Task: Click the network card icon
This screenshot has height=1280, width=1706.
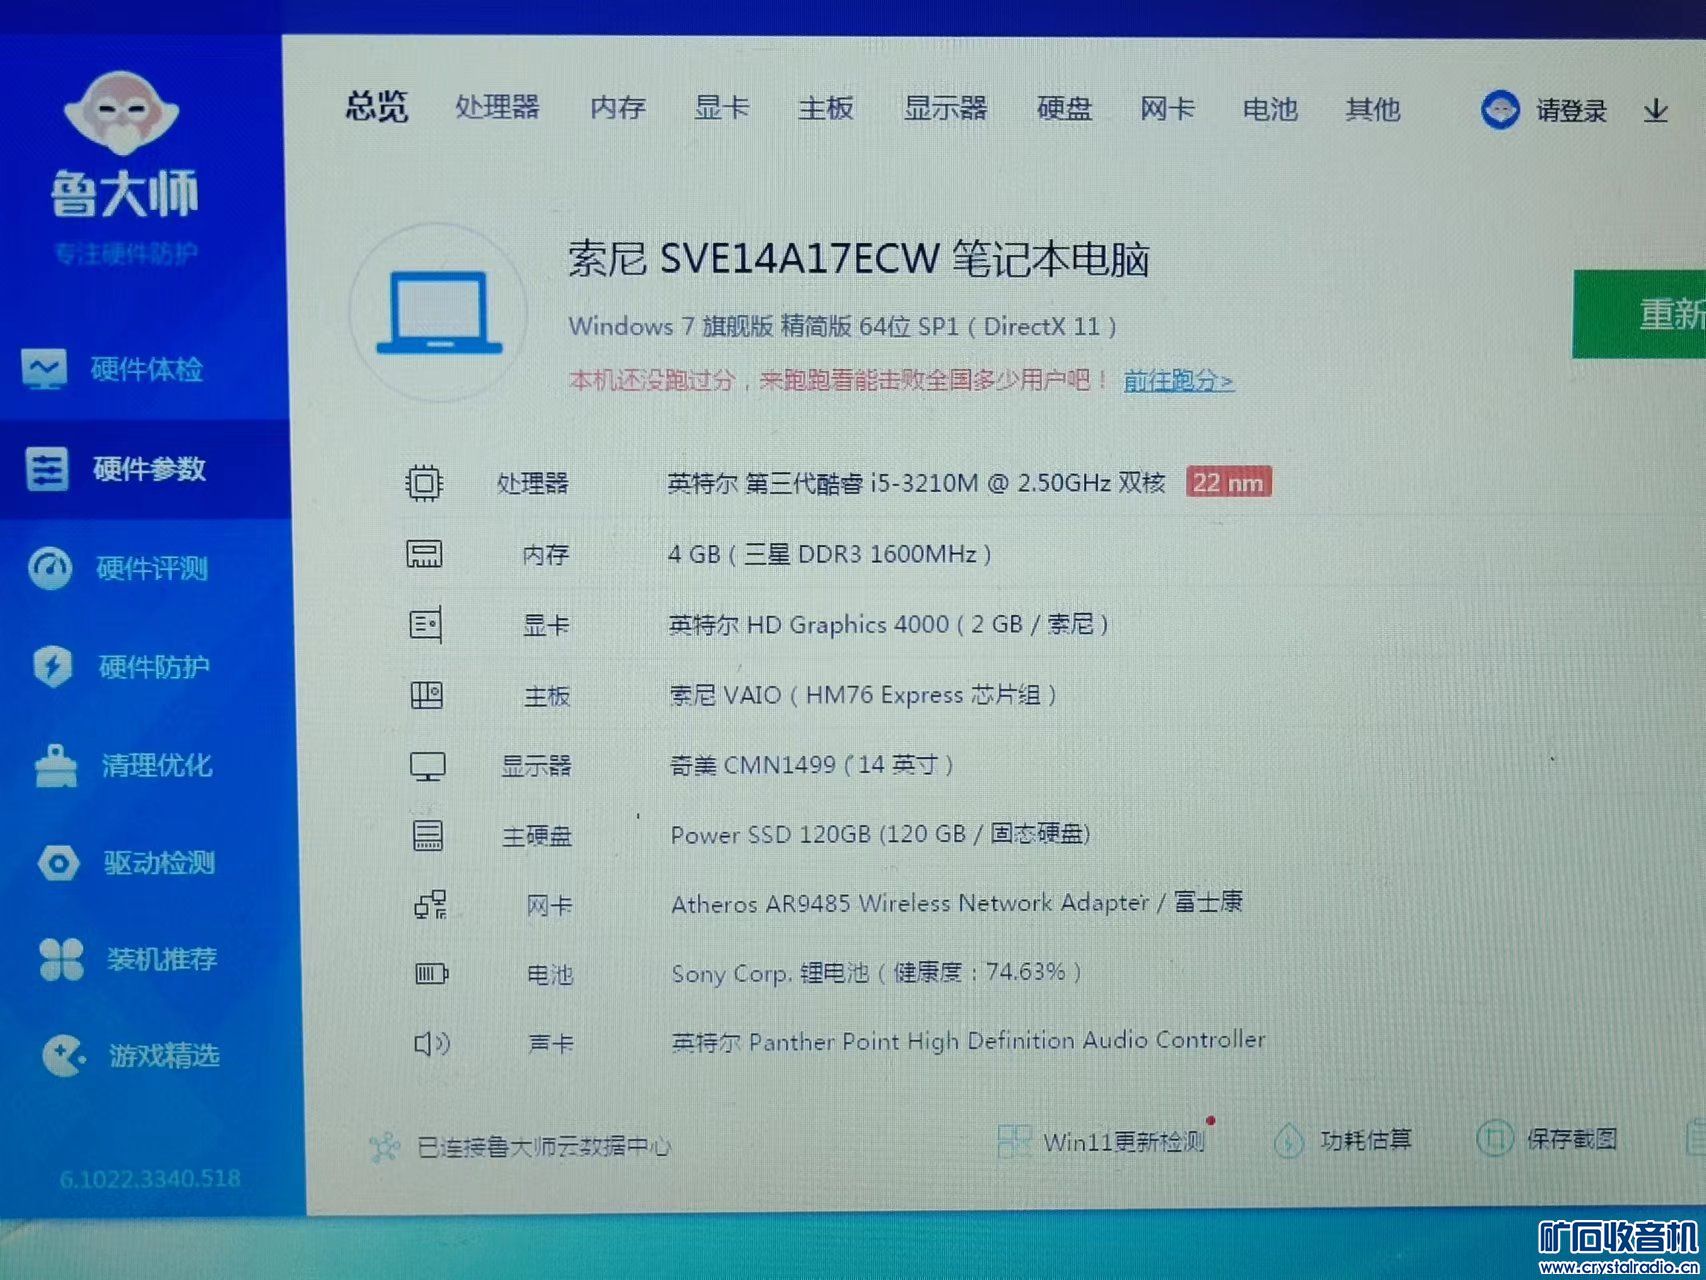Action: click(x=430, y=905)
